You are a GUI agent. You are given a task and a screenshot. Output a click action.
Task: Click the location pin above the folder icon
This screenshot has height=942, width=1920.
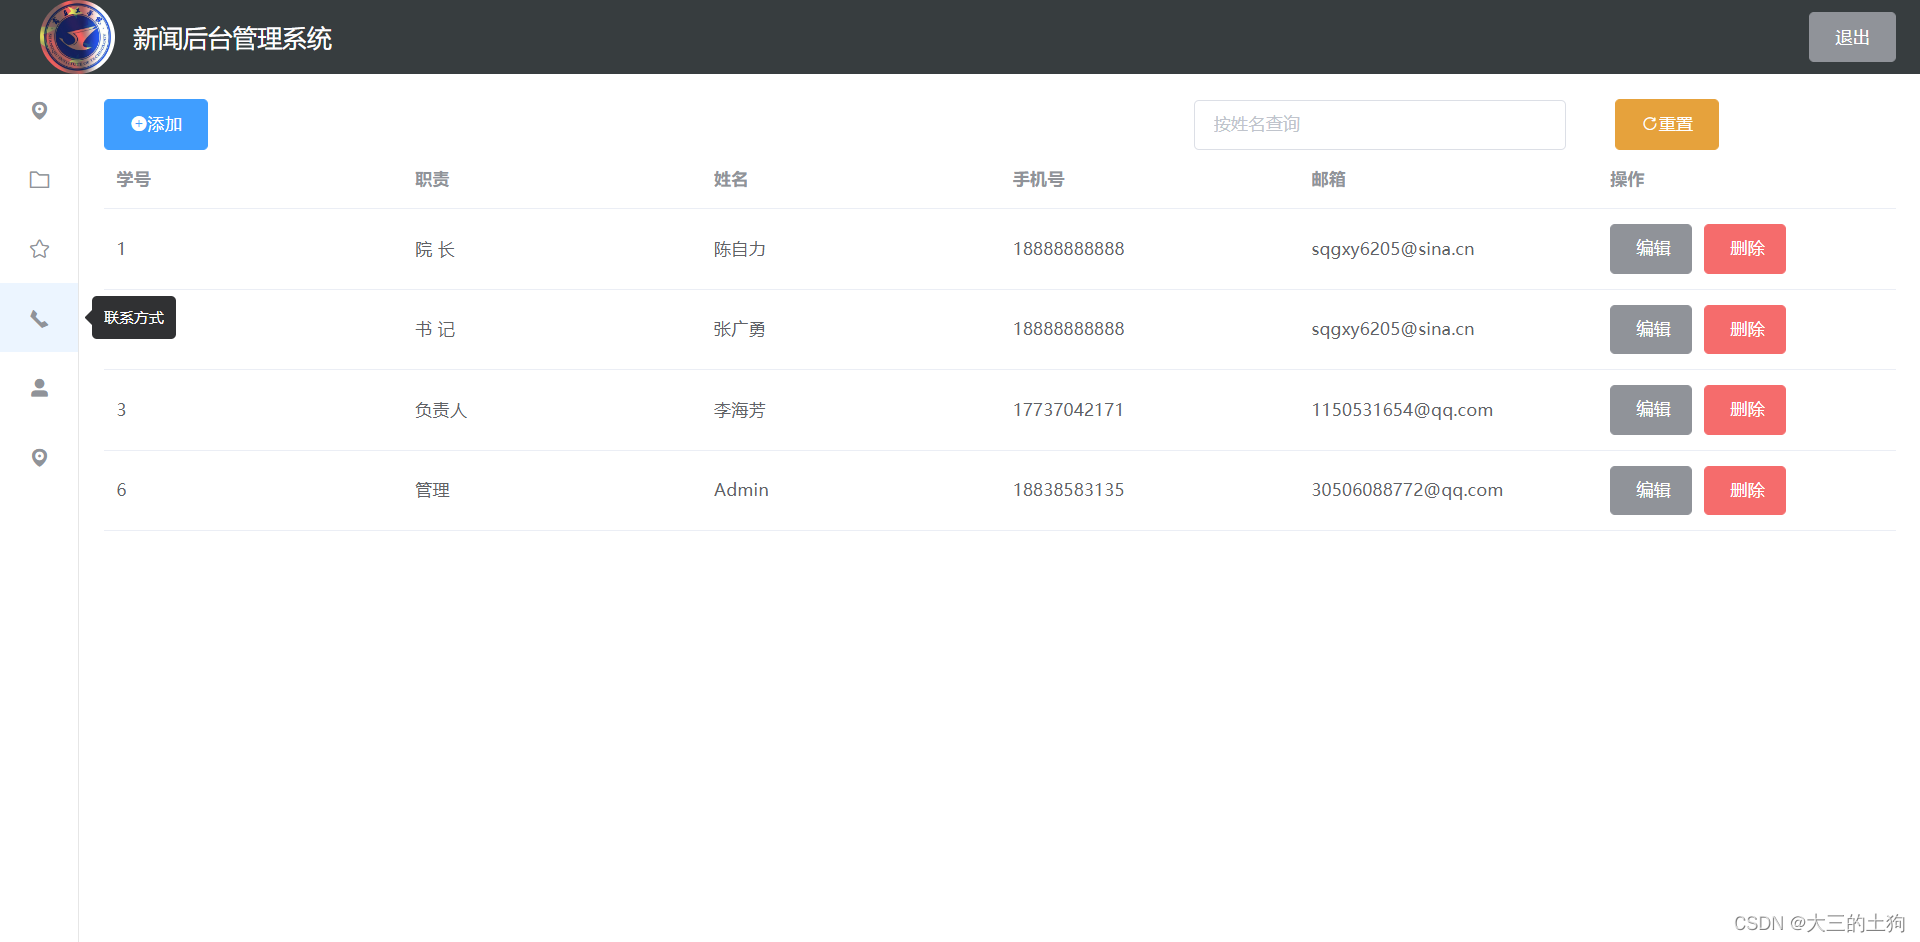pyautogui.click(x=39, y=110)
